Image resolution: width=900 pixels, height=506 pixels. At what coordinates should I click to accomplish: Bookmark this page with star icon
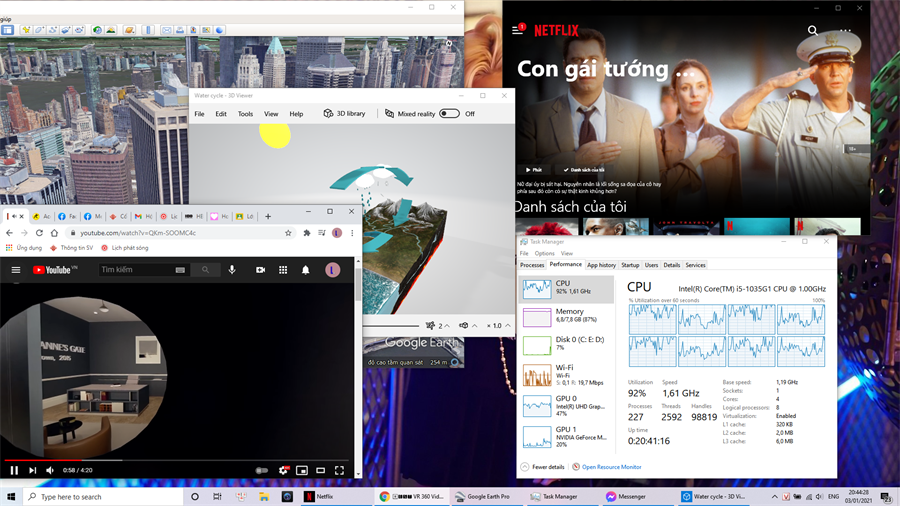click(x=288, y=233)
